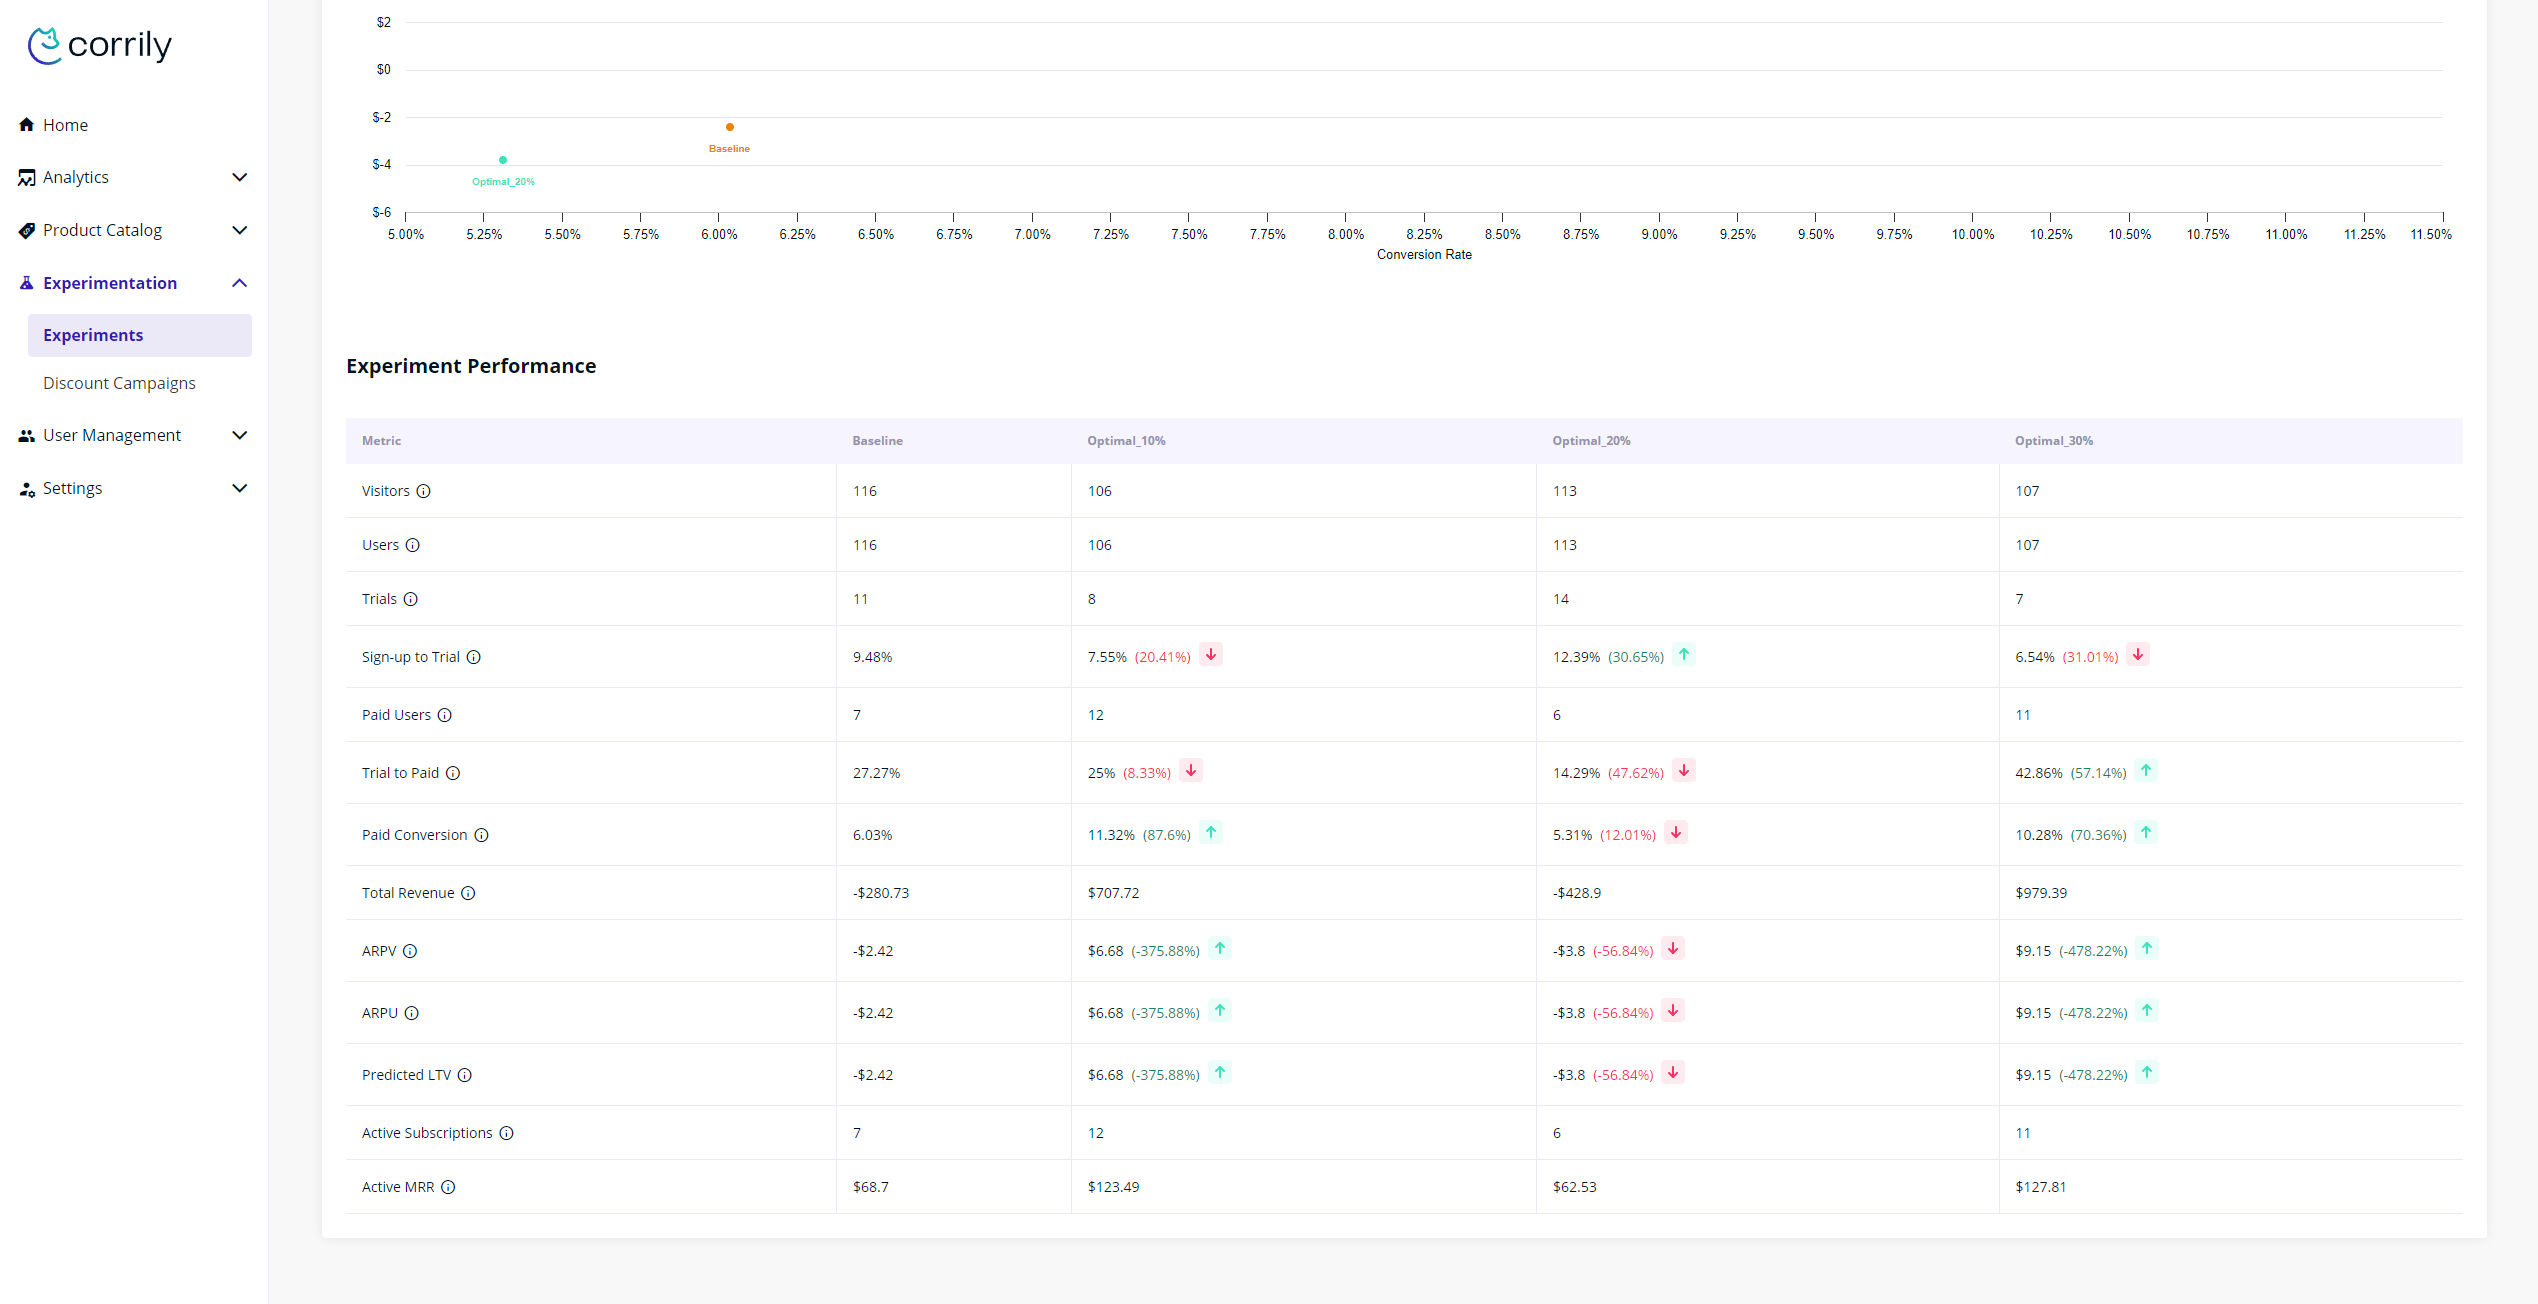Click the Predicted LTV info icon
Image resolution: width=2538 pixels, height=1304 pixels.
465,1075
